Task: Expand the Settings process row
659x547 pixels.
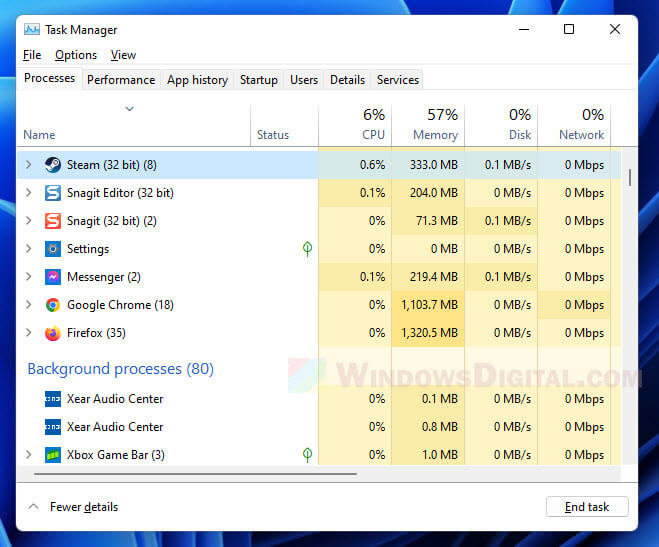Action: click(x=29, y=248)
